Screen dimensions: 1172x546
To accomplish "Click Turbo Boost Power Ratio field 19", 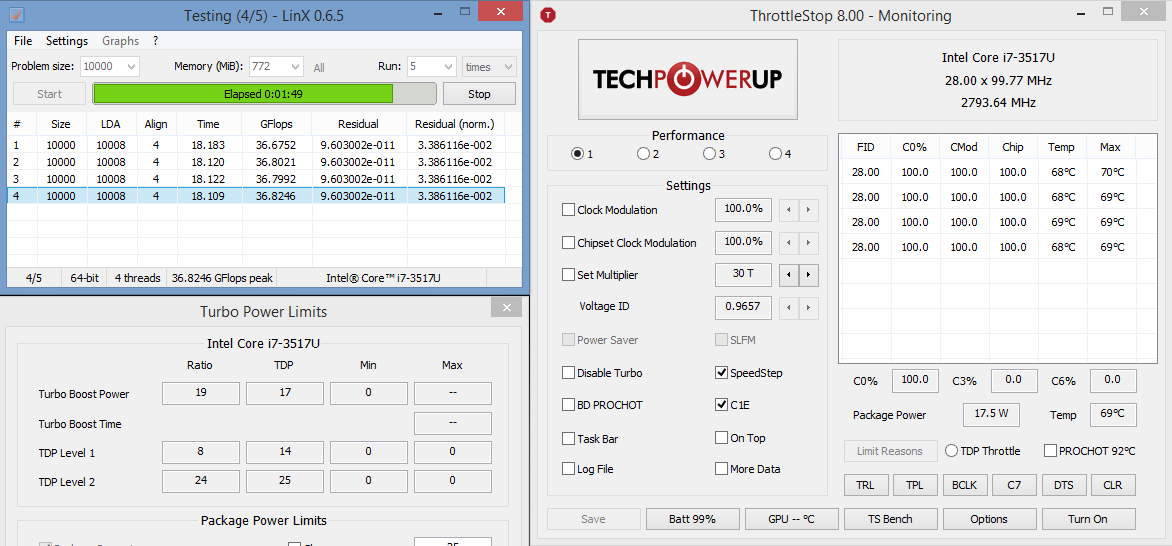I will [x=201, y=393].
